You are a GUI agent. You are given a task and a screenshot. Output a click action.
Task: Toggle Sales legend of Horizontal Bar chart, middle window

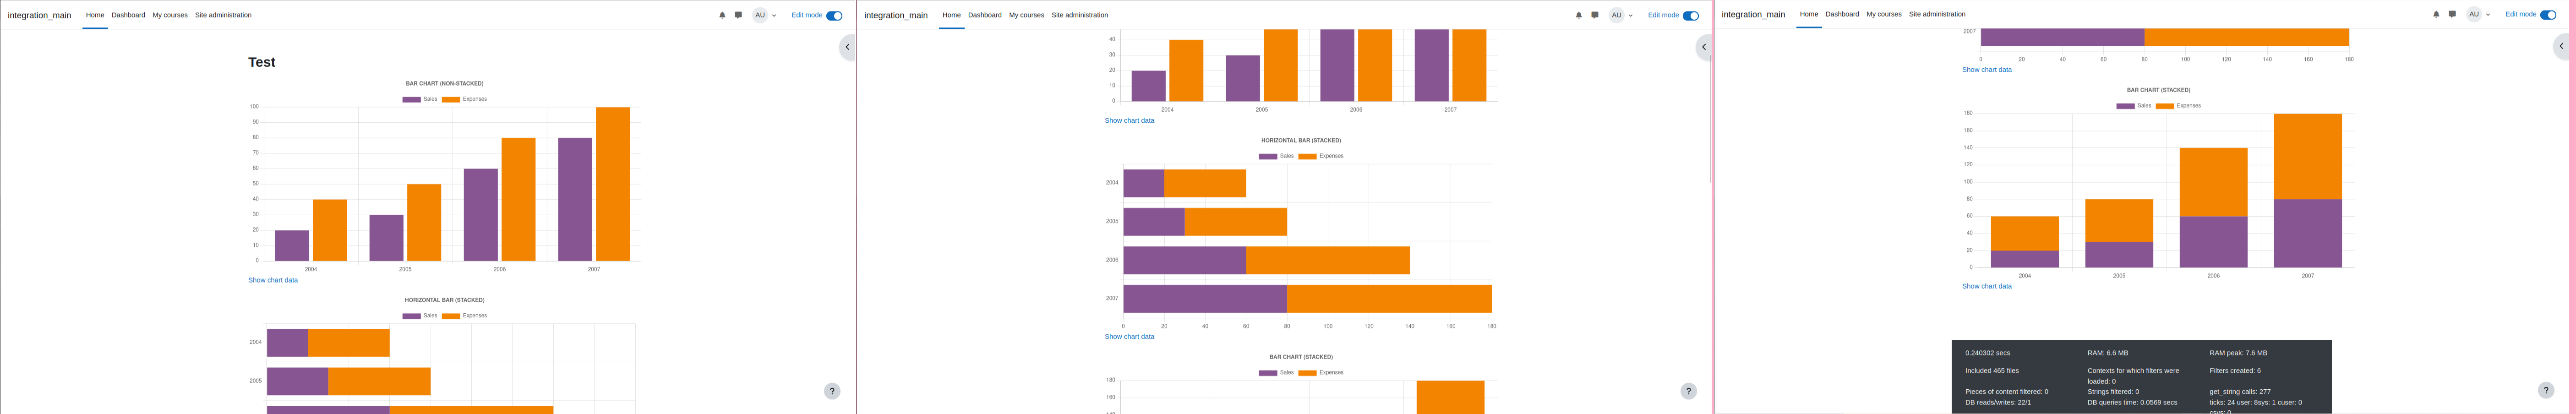(x=1276, y=156)
